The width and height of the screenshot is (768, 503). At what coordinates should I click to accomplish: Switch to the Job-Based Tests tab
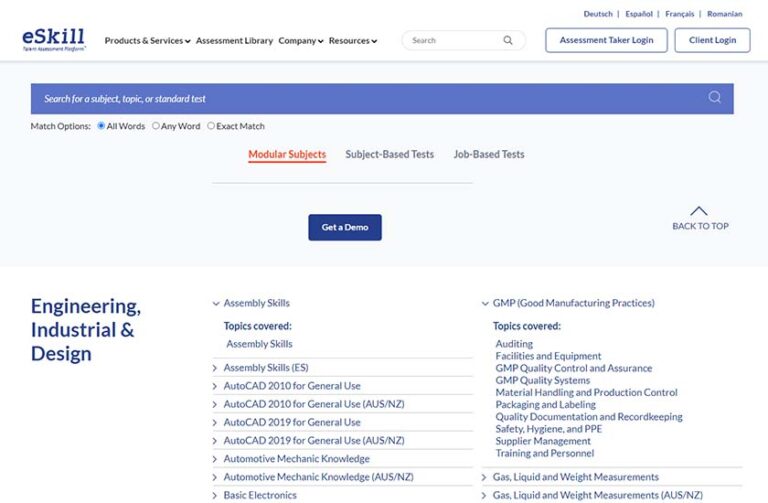(x=489, y=154)
